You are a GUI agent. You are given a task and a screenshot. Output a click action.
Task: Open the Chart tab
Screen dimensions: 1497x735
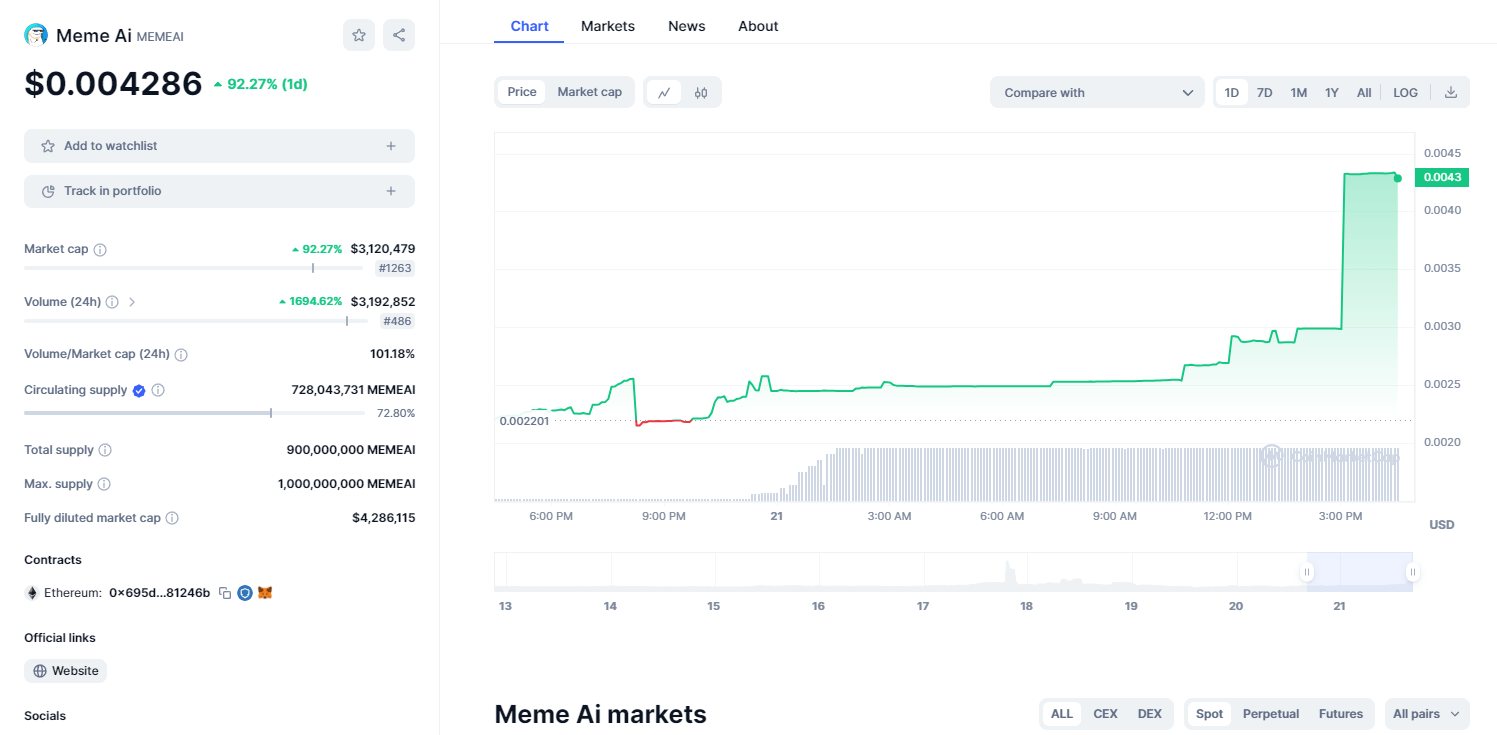pyautogui.click(x=529, y=26)
